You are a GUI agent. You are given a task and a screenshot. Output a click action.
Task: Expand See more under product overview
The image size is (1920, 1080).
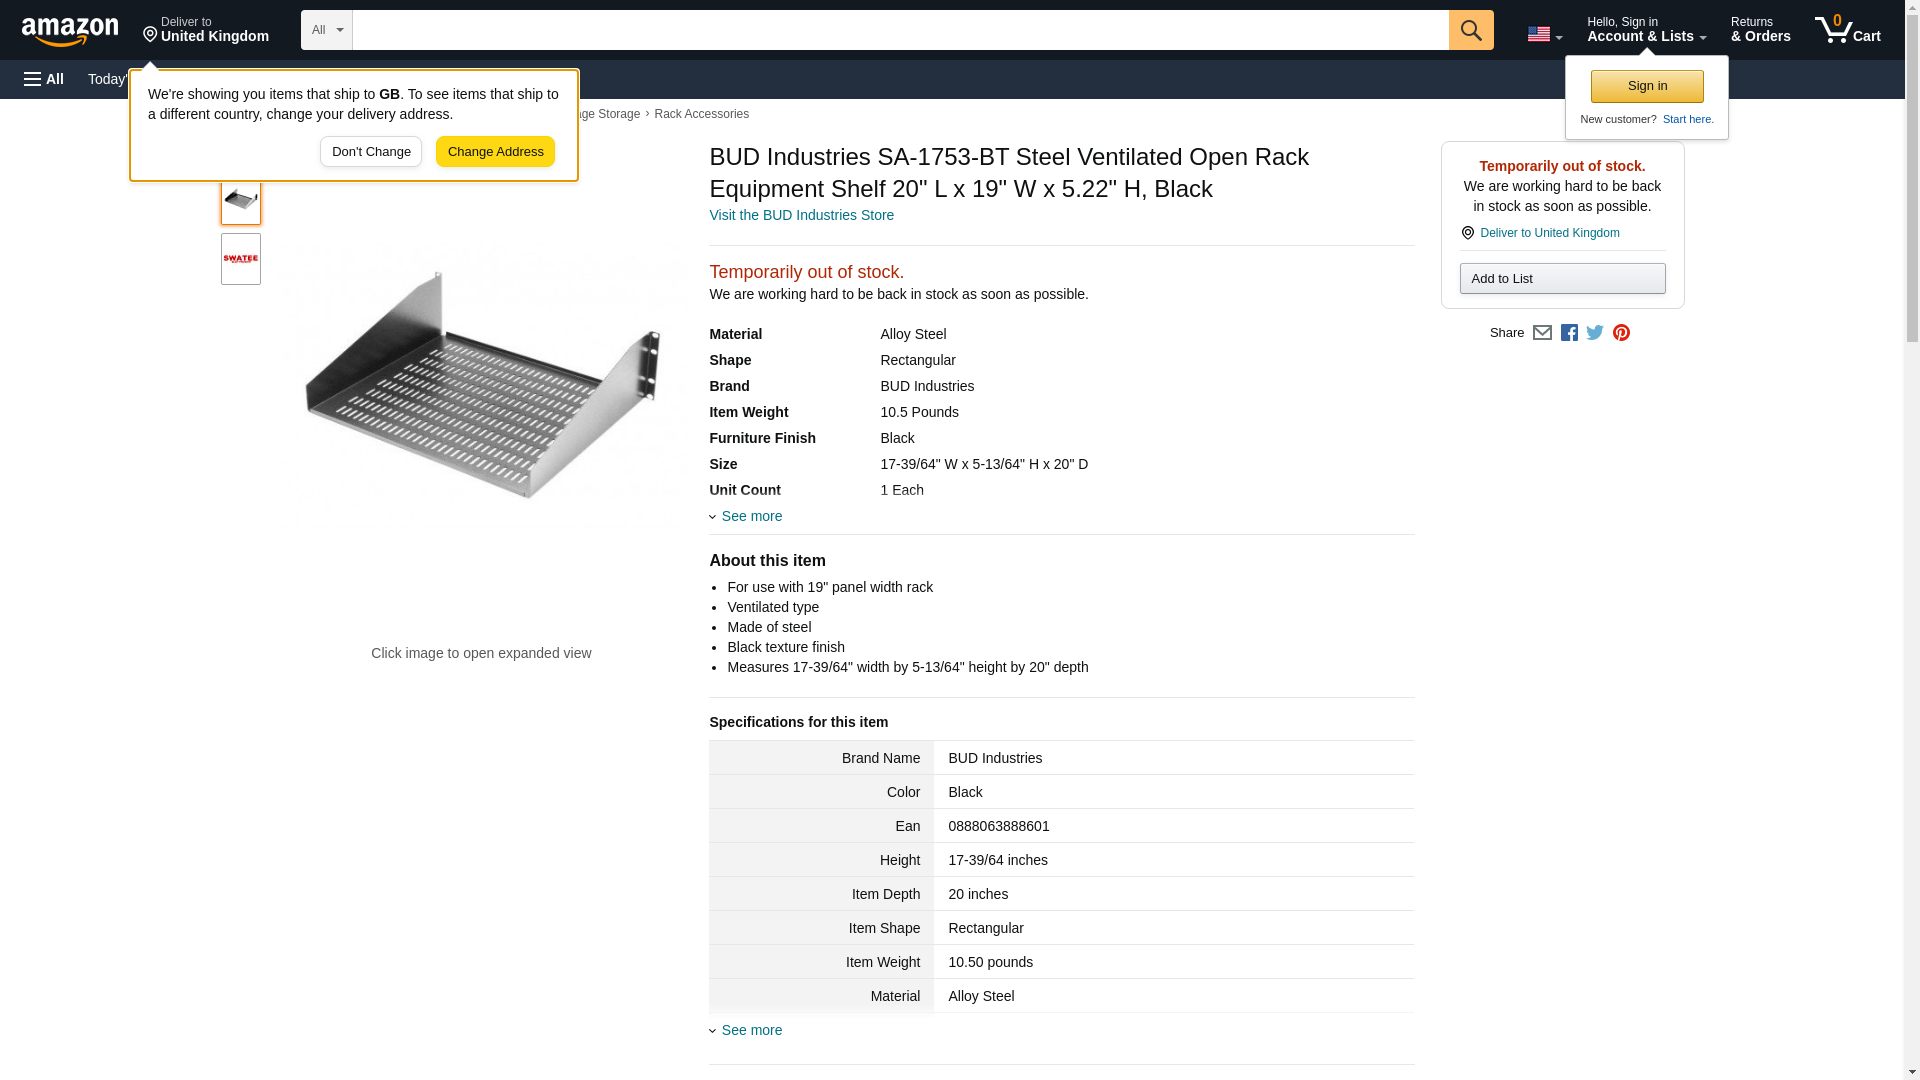coord(751,516)
